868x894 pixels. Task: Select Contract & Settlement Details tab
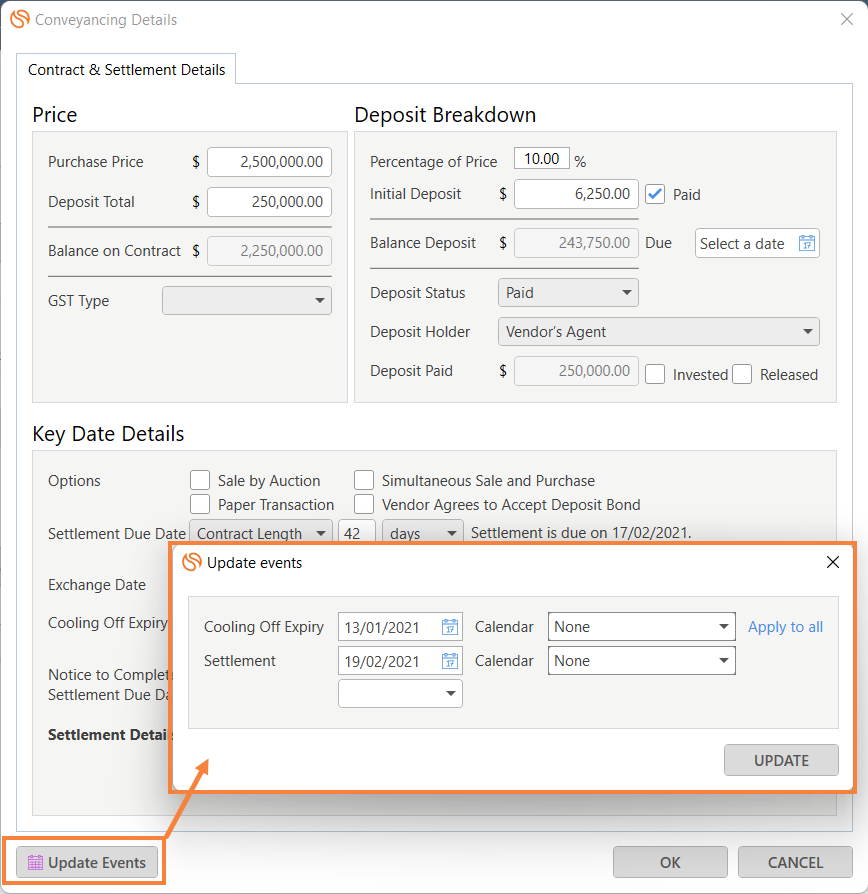126,70
